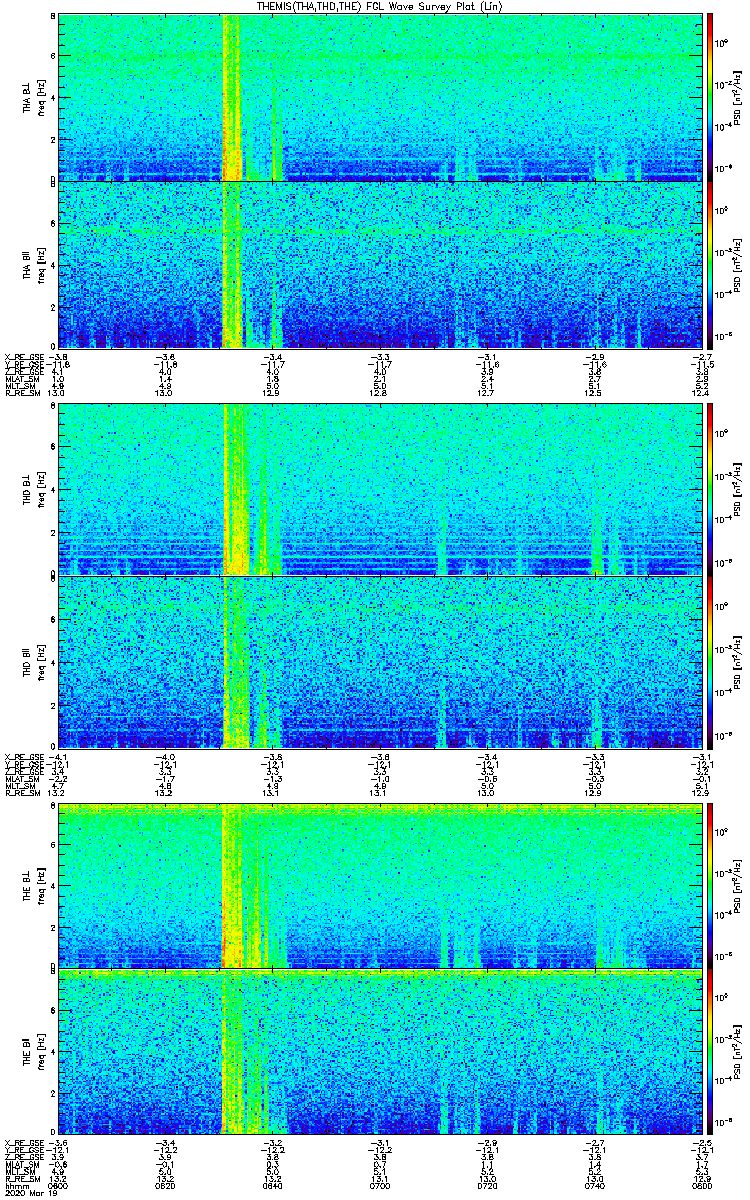The image size is (750, 1200).
Task: Select the THA B-parallel spectrogram panel
Action: coord(379,264)
